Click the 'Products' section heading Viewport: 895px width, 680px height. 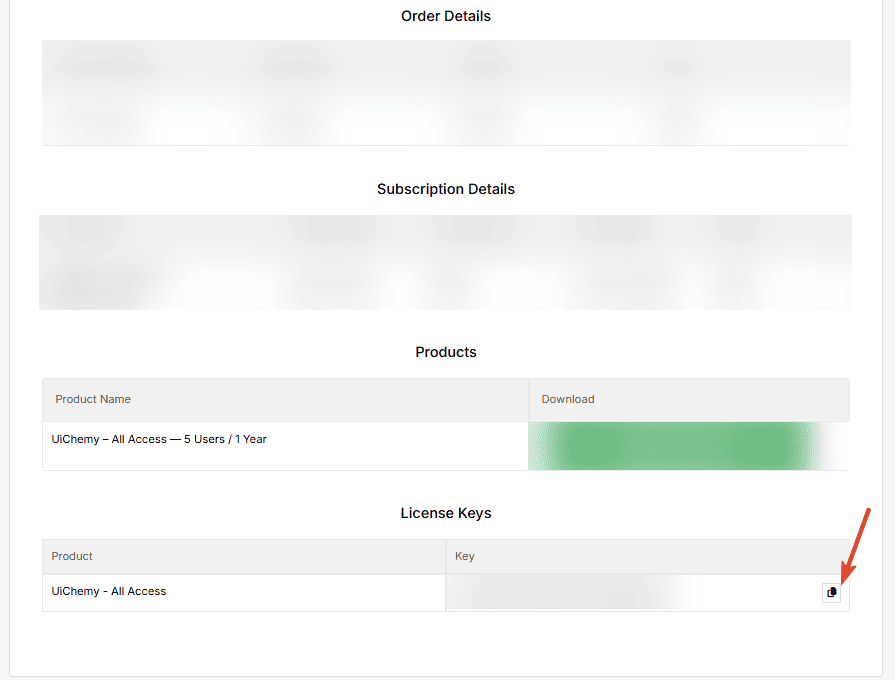coord(446,352)
